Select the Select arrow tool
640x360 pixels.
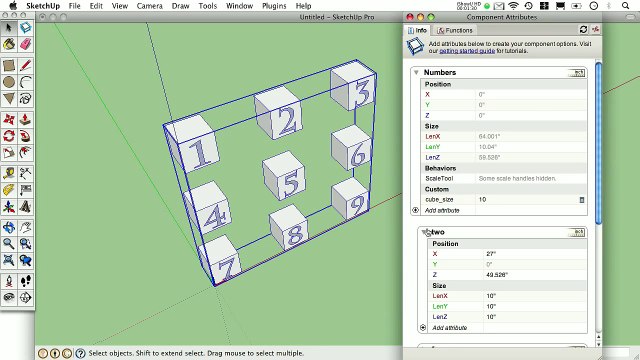tap(9, 28)
